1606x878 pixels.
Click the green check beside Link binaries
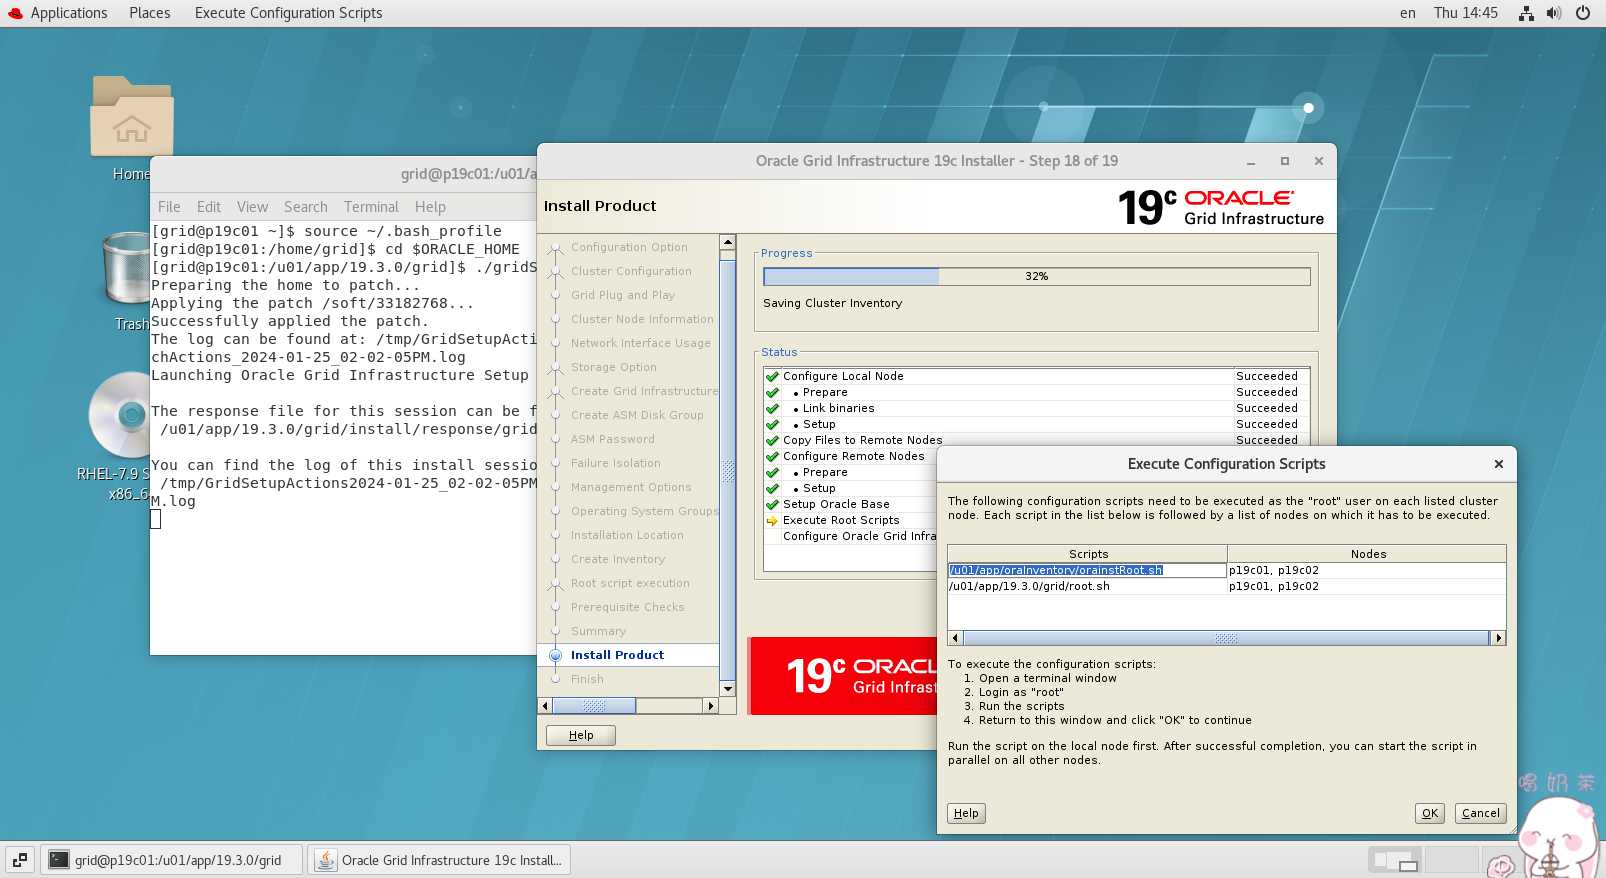(x=772, y=408)
